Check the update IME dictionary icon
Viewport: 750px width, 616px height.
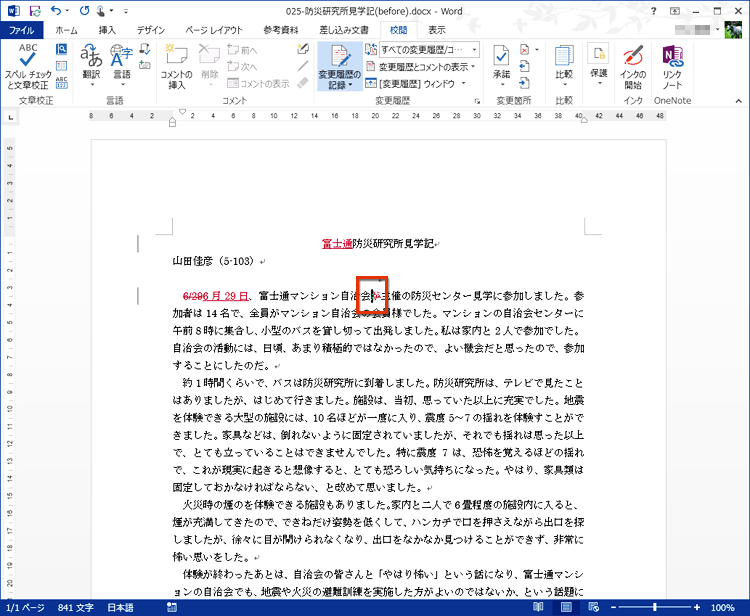point(144,64)
